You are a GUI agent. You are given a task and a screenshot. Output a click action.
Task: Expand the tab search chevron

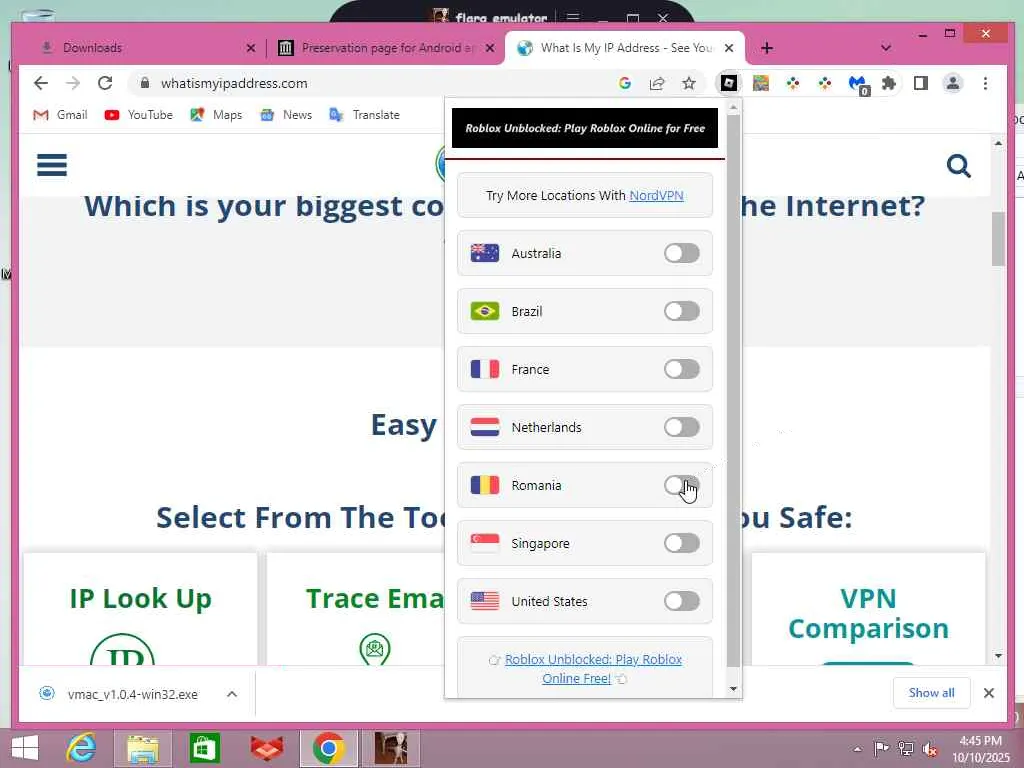click(886, 48)
